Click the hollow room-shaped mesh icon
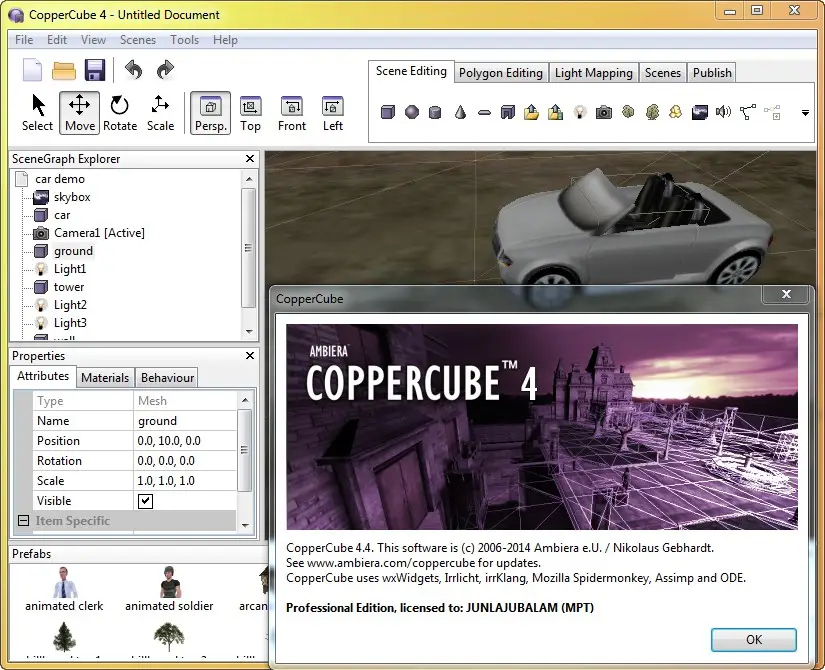This screenshot has width=825, height=670. point(508,112)
